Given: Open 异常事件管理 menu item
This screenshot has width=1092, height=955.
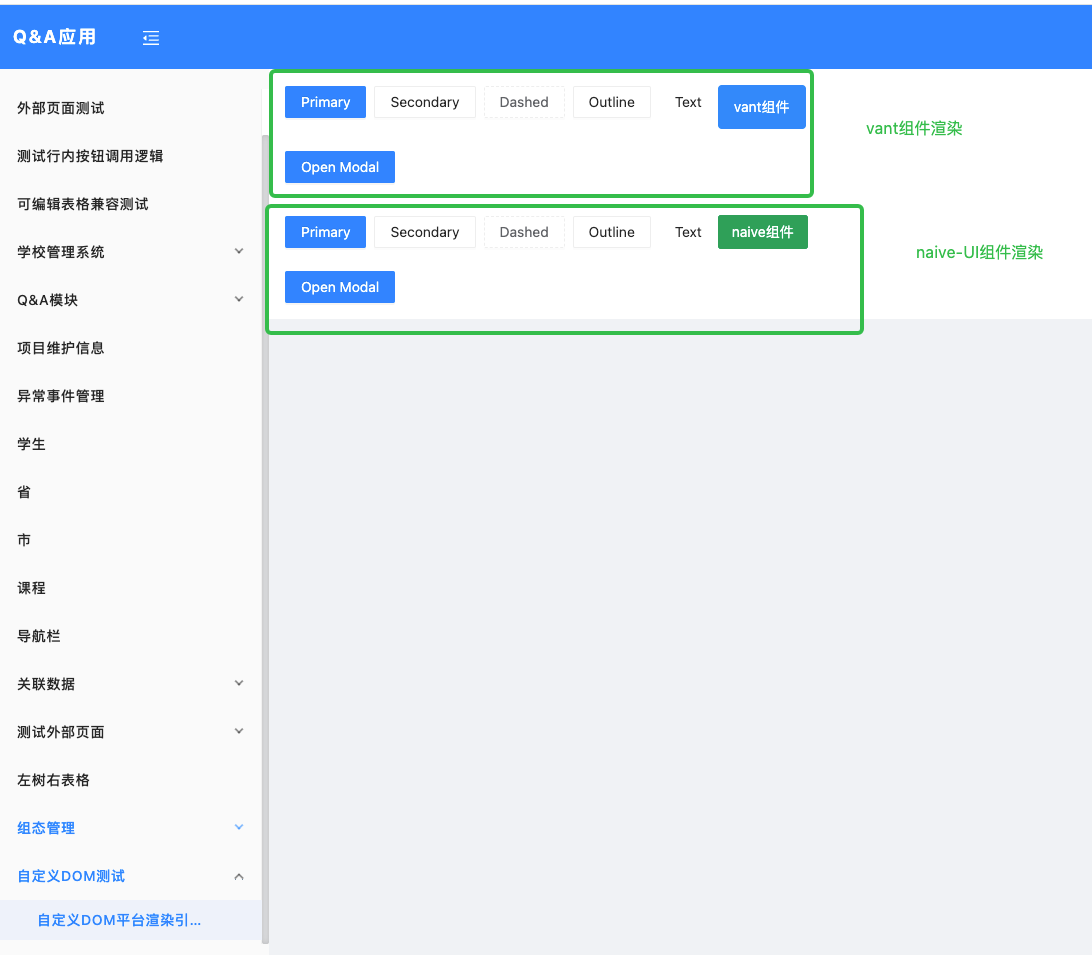Looking at the screenshot, I should pos(61,396).
